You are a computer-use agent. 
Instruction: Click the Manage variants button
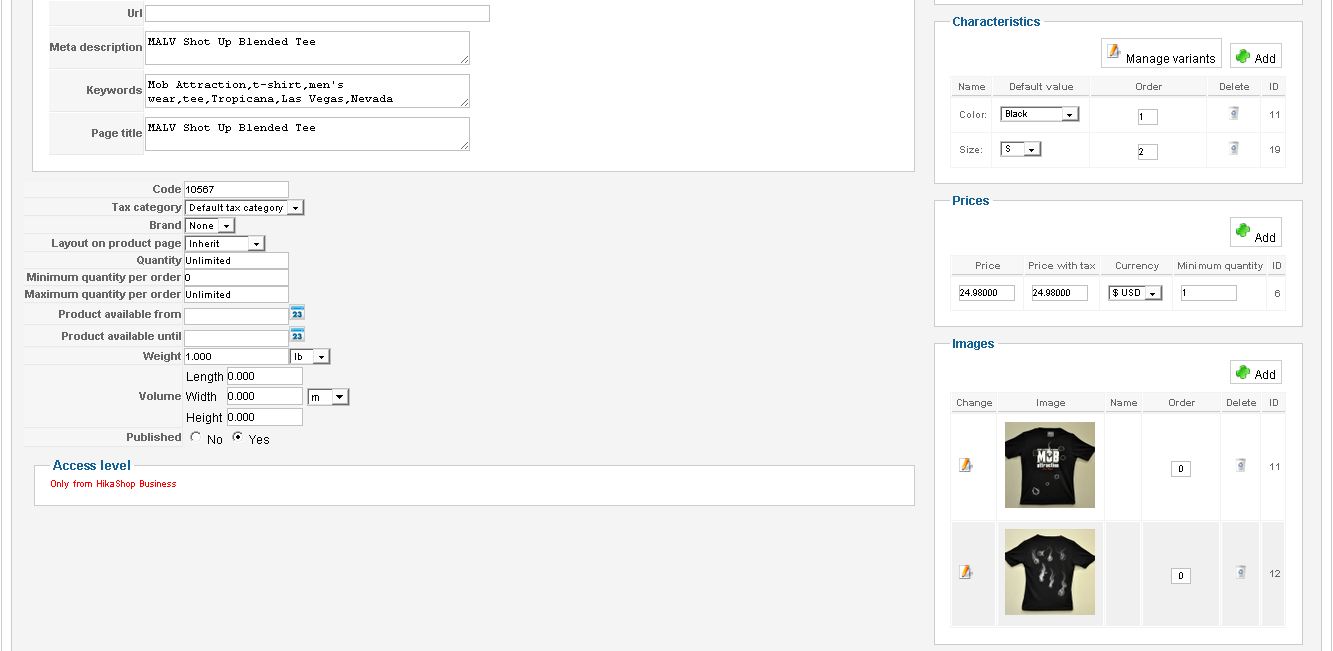pyautogui.click(x=1160, y=55)
